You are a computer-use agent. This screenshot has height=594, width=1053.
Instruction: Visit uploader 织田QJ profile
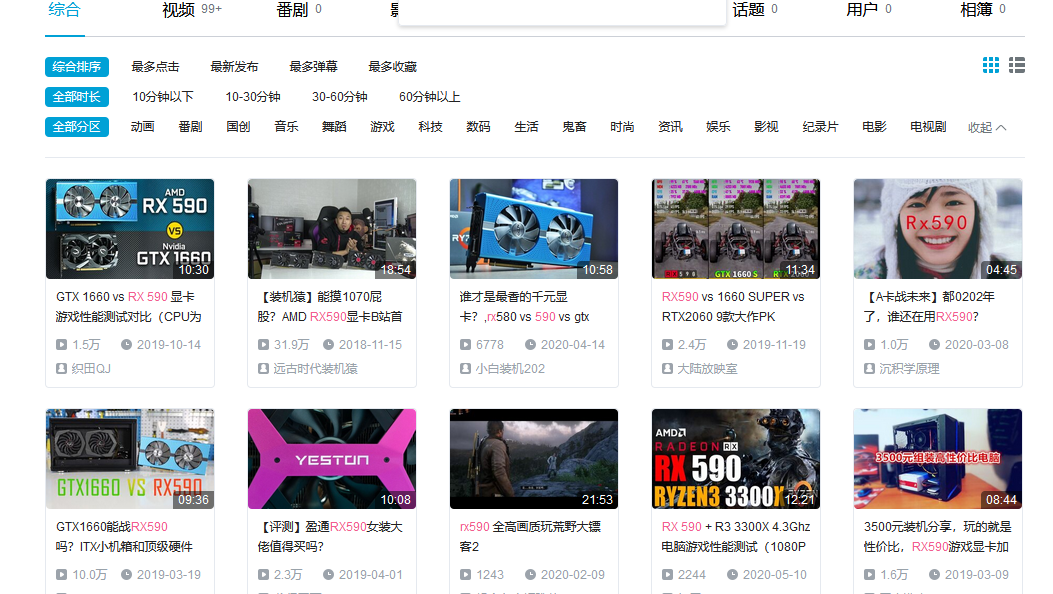[x=91, y=368]
